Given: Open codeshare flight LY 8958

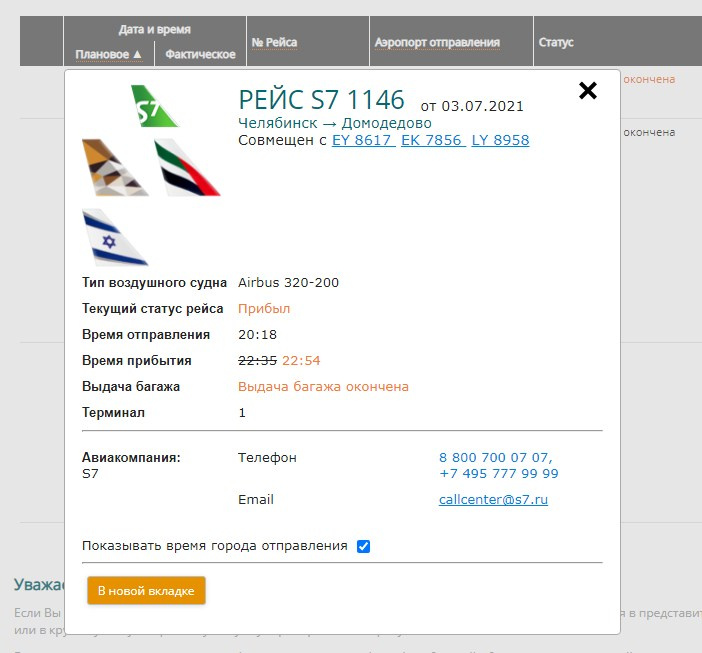Looking at the screenshot, I should pos(500,140).
